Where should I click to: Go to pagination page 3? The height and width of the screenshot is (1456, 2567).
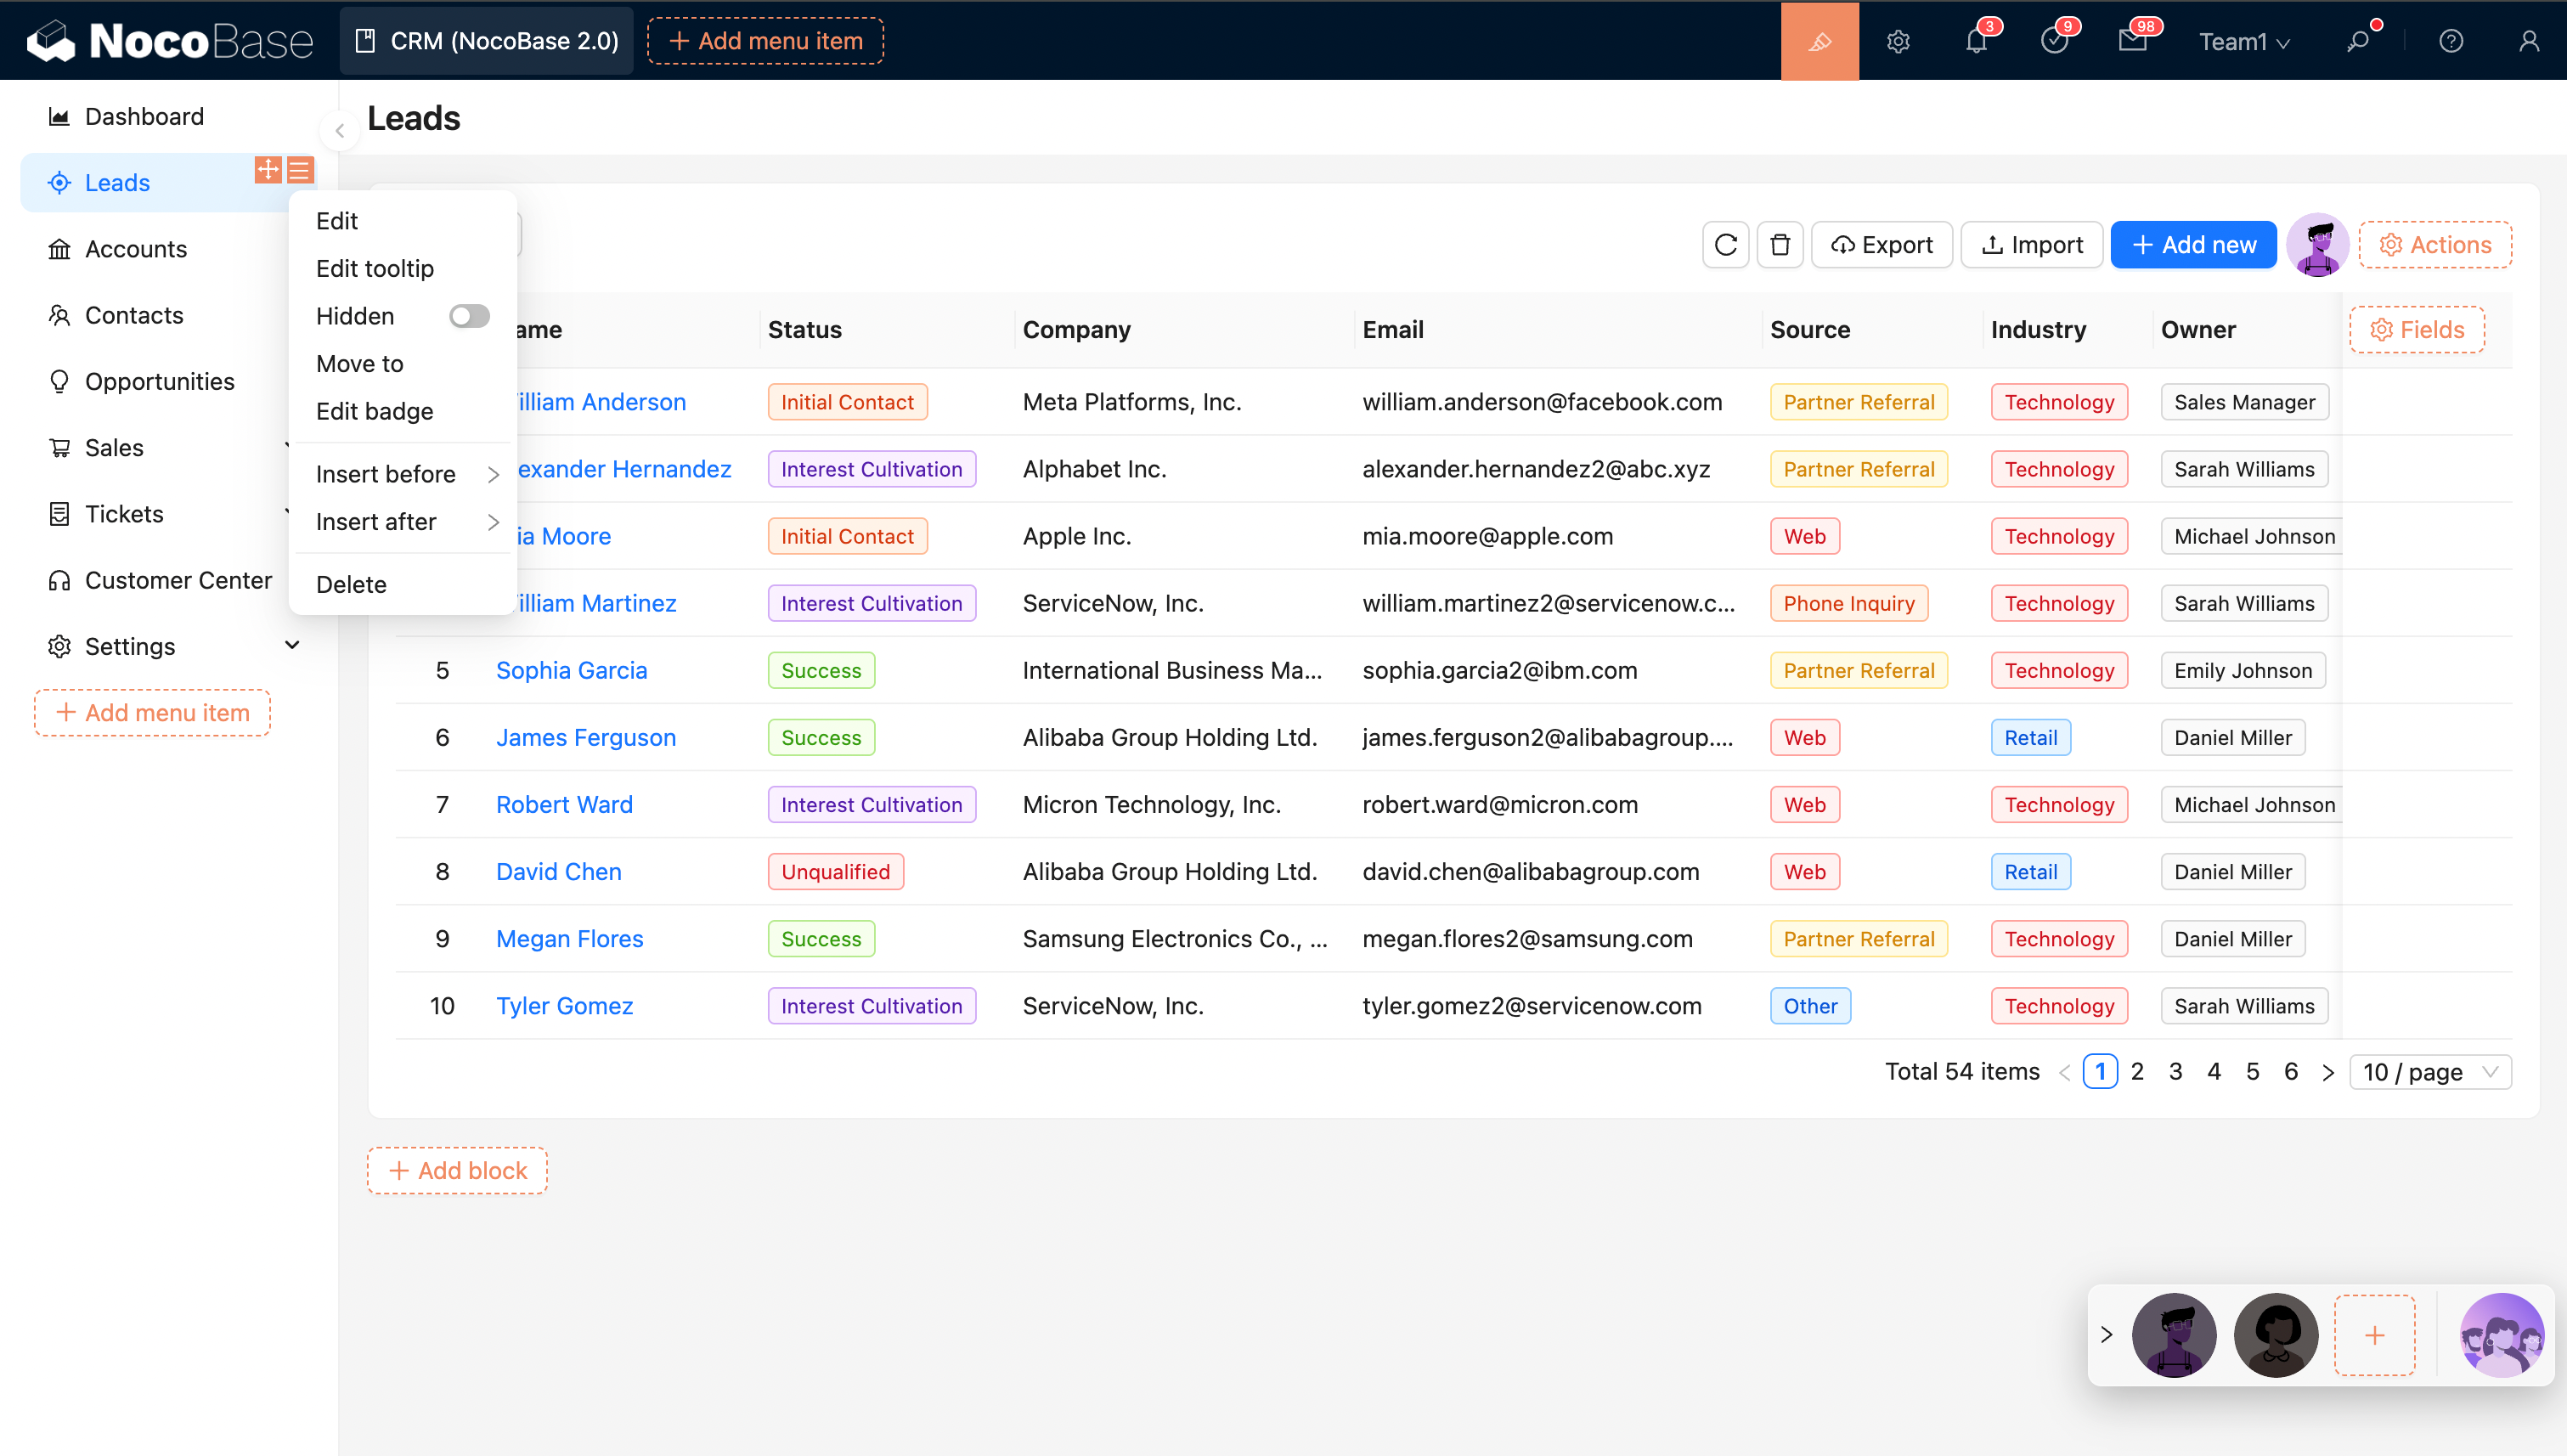(2175, 1072)
